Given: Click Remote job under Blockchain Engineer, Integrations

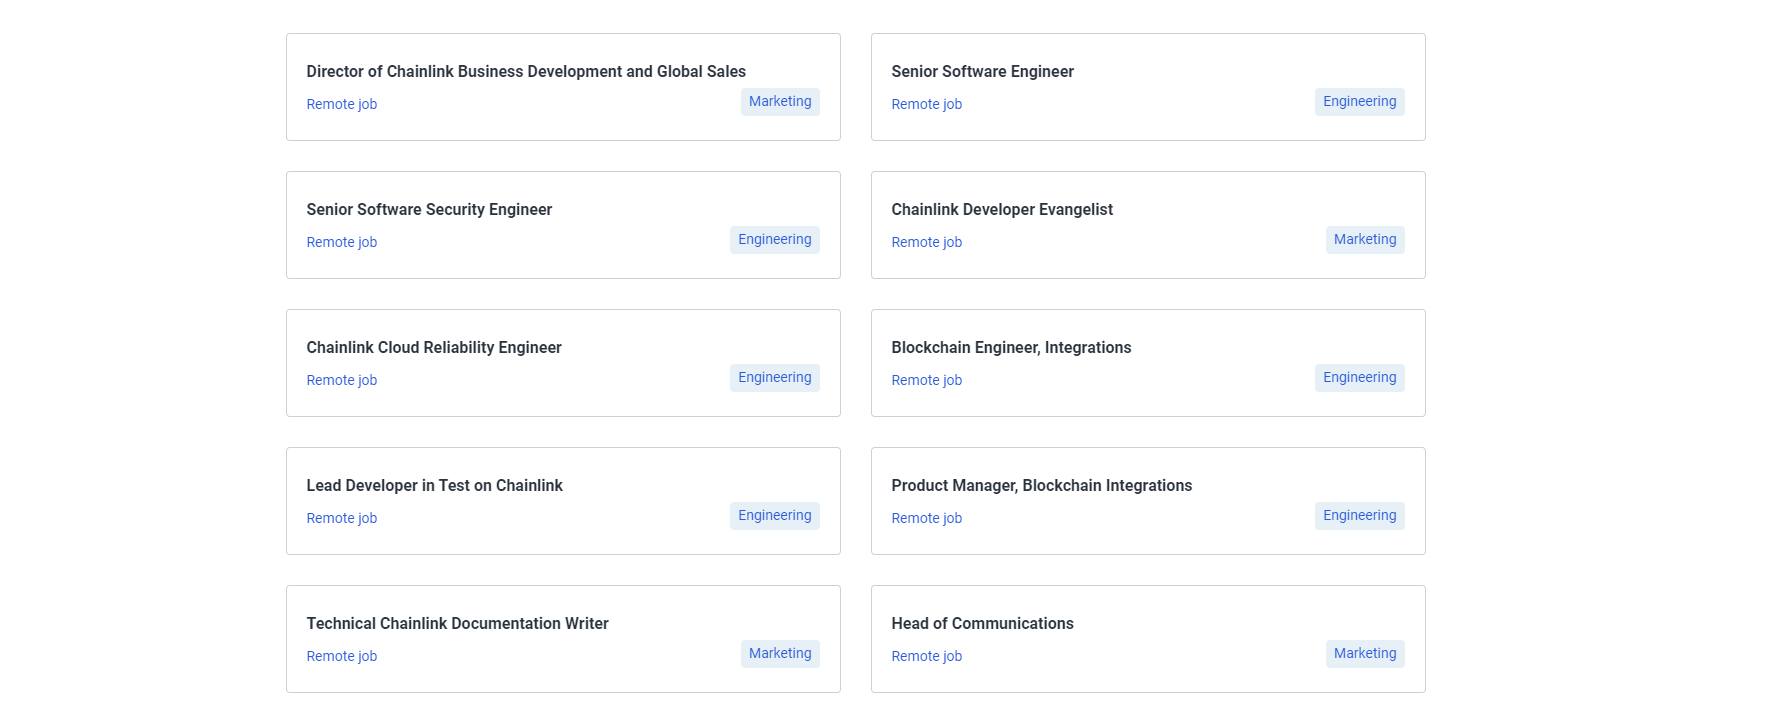Looking at the screenshot, I should click(926, 380).
